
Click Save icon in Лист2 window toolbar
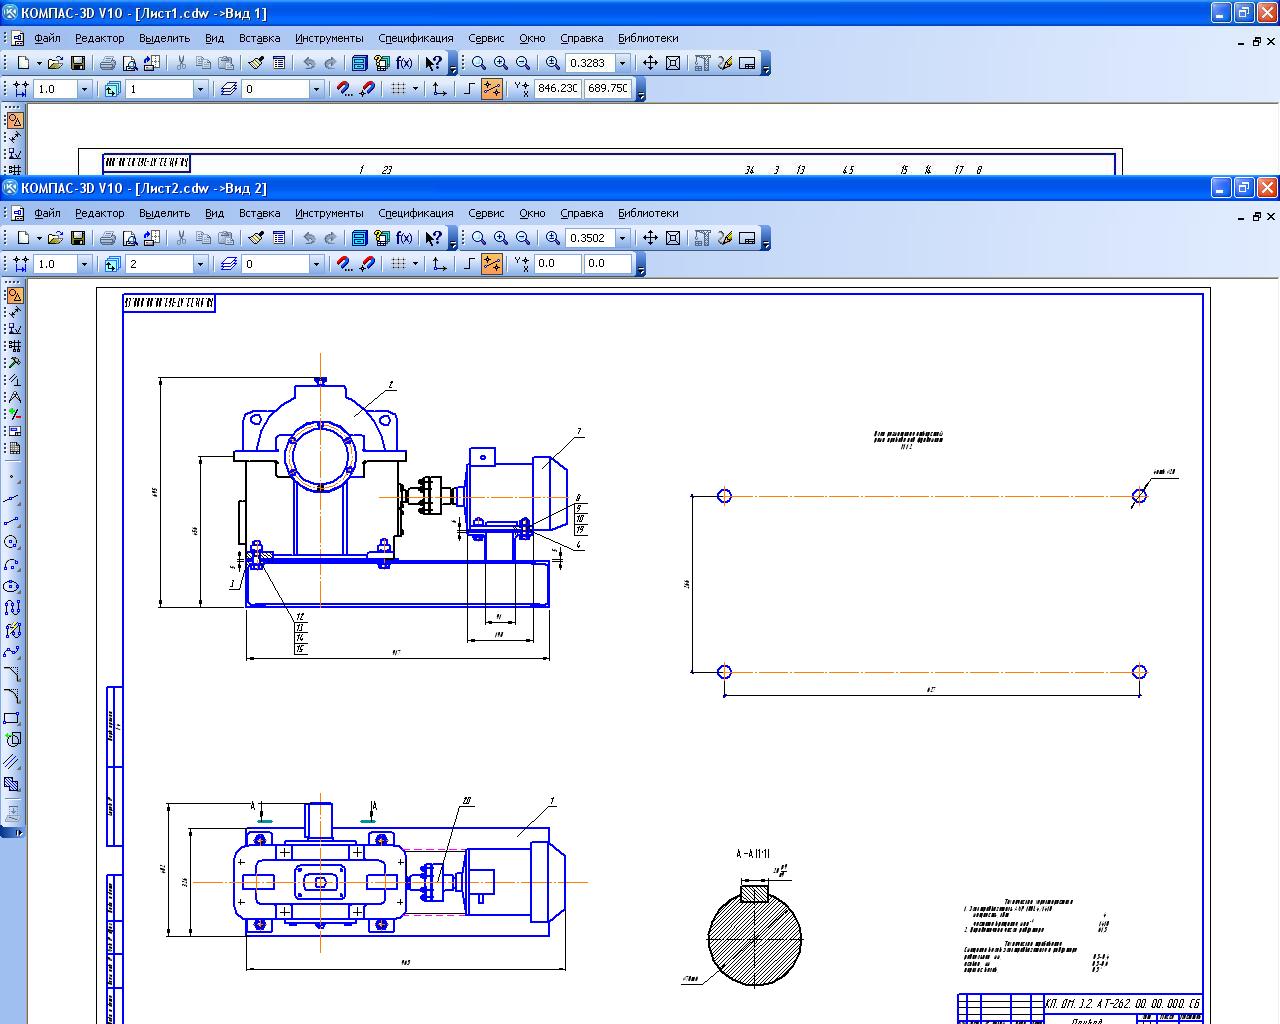[77, 238]
